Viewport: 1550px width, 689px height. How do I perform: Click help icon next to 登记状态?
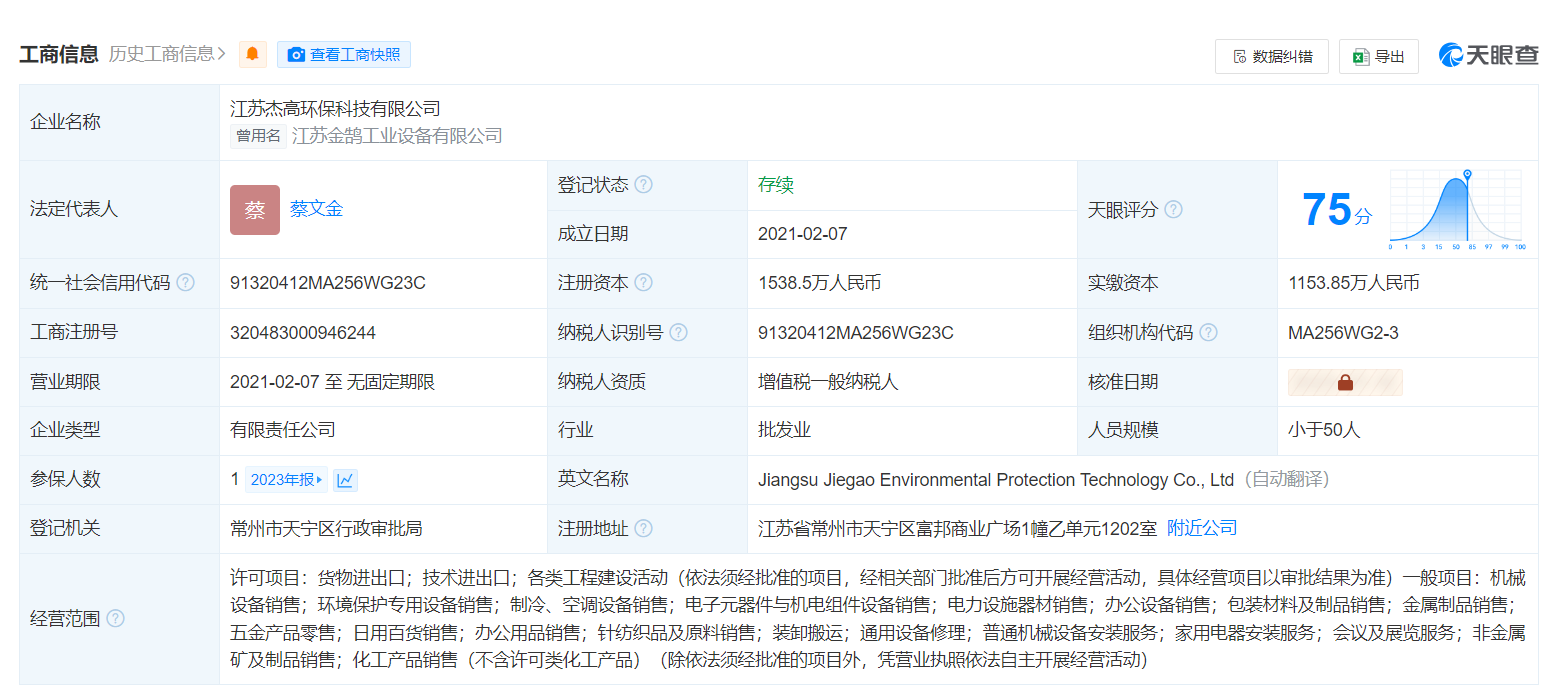click(x=644, y=185)
